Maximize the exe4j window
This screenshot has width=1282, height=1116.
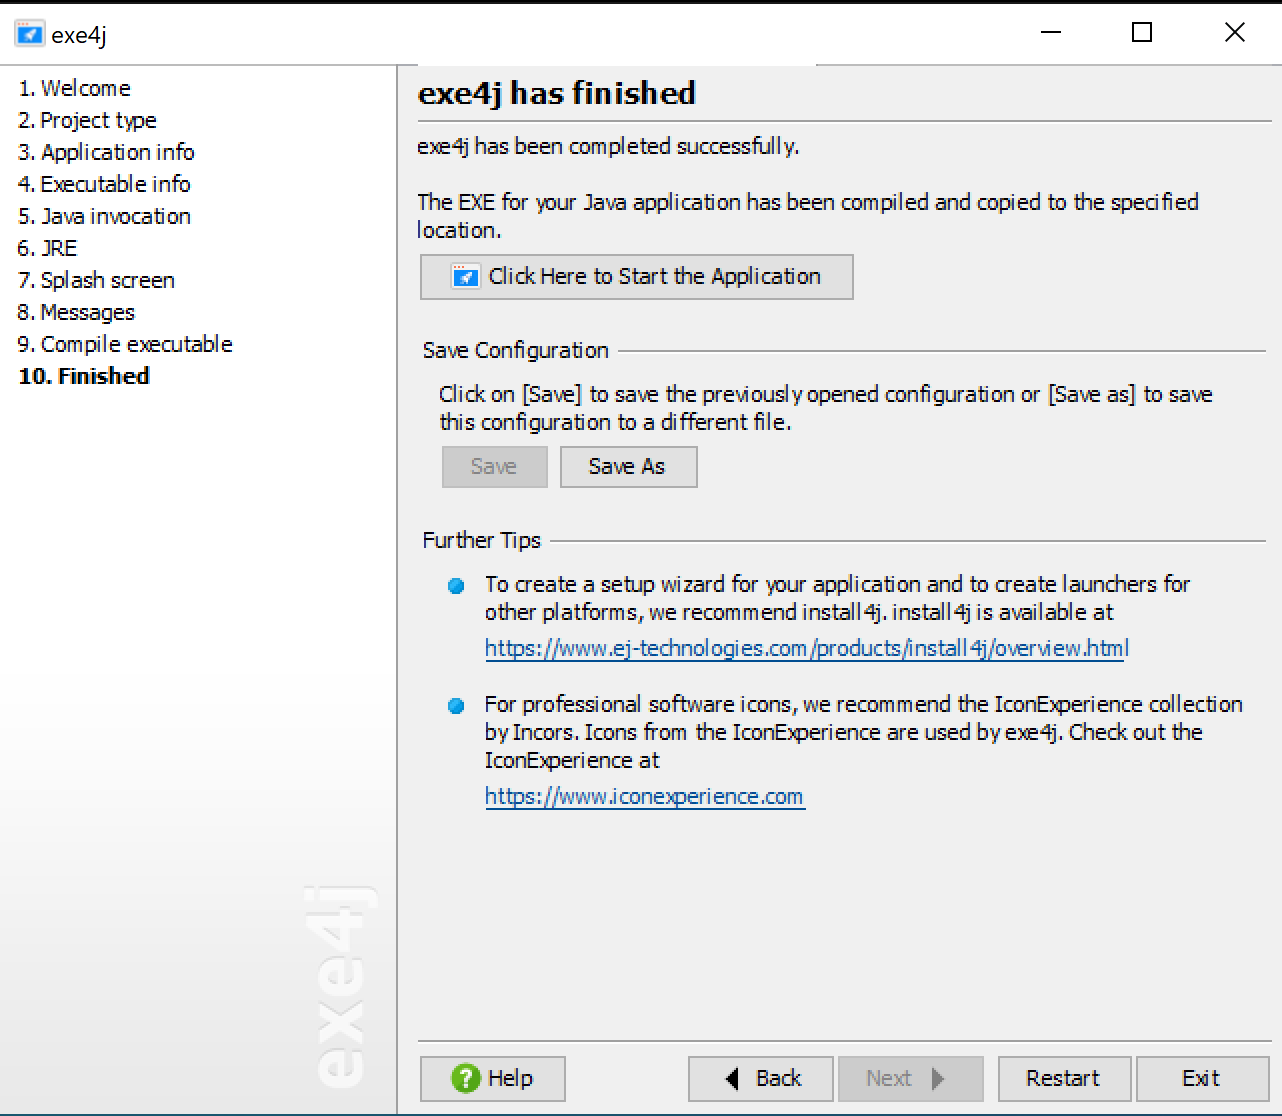1141,33
